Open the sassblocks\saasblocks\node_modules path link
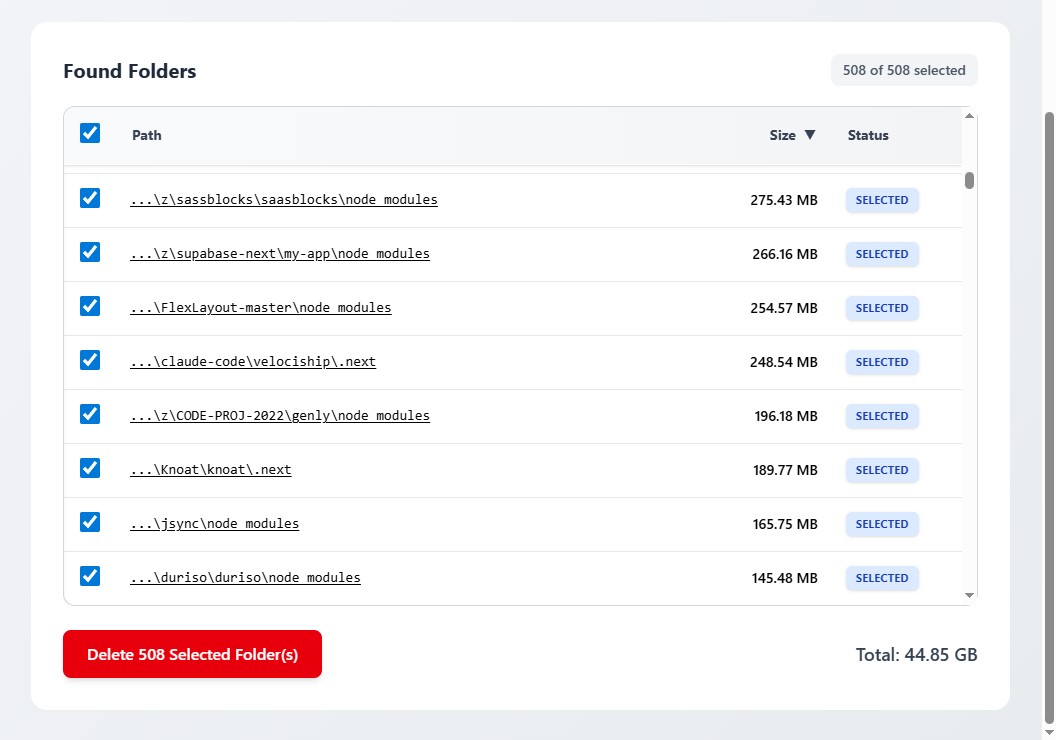The width and height of the screenshot is (1056, 740). [284, 200]
